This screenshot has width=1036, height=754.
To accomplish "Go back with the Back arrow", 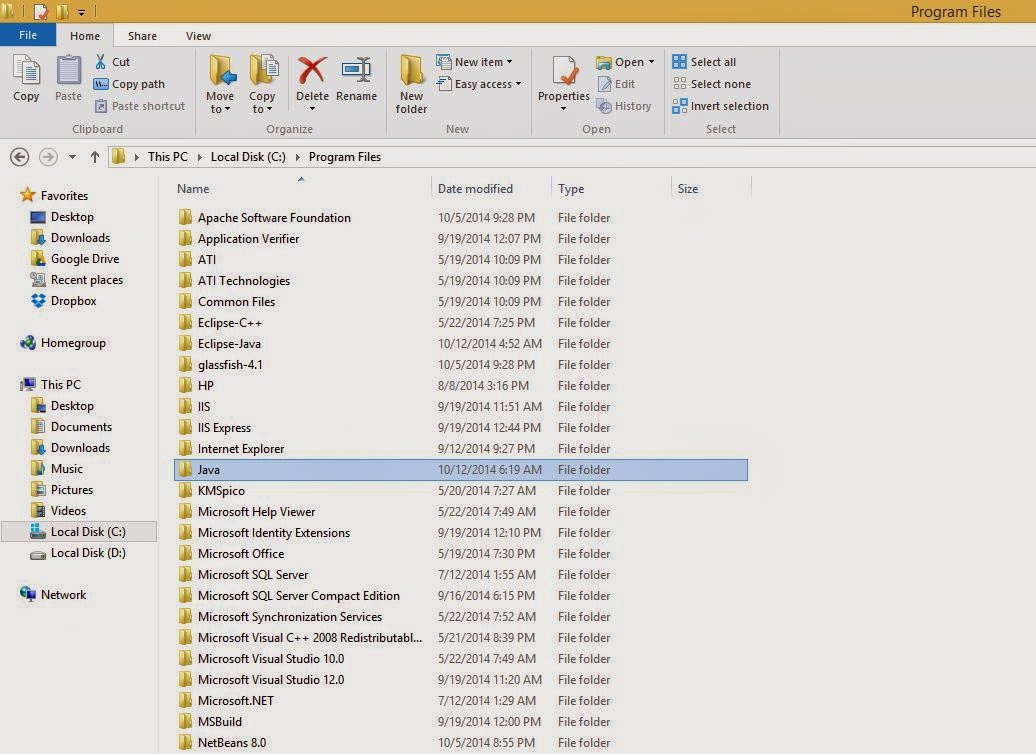I will click(20, 157).
